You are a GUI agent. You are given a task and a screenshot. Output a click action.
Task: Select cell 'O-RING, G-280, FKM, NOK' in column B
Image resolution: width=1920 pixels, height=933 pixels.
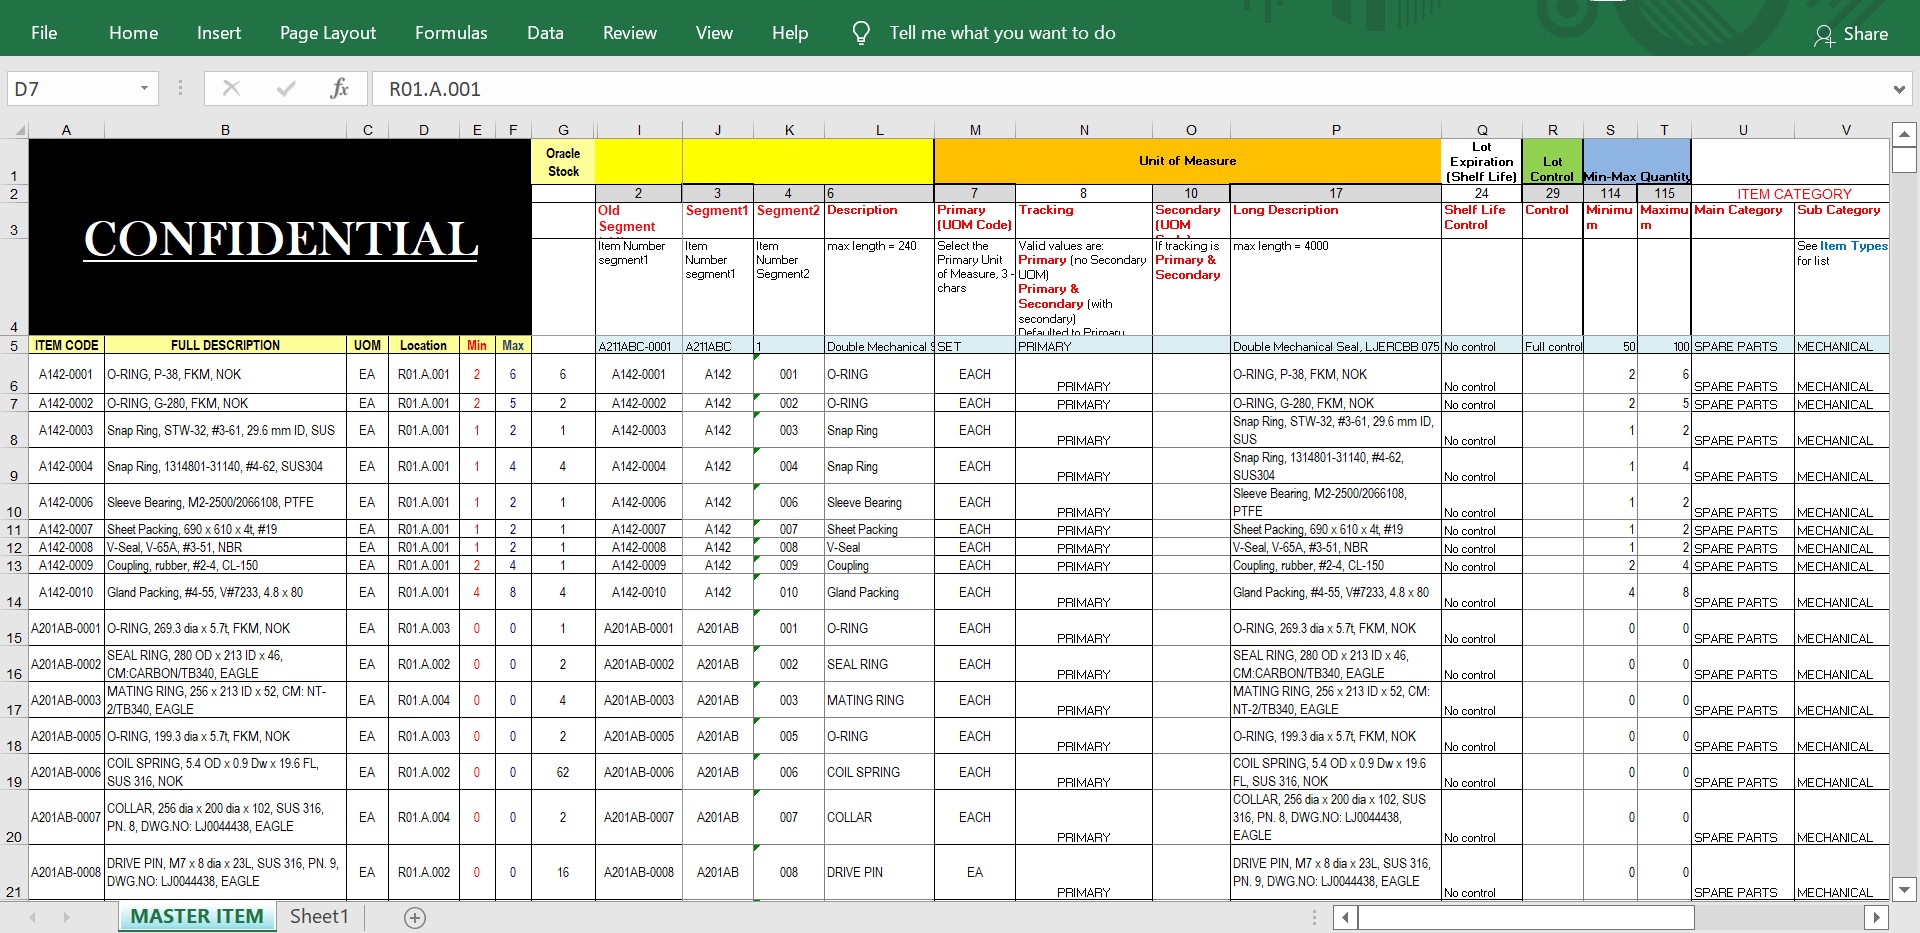click(x=225, y=404)
